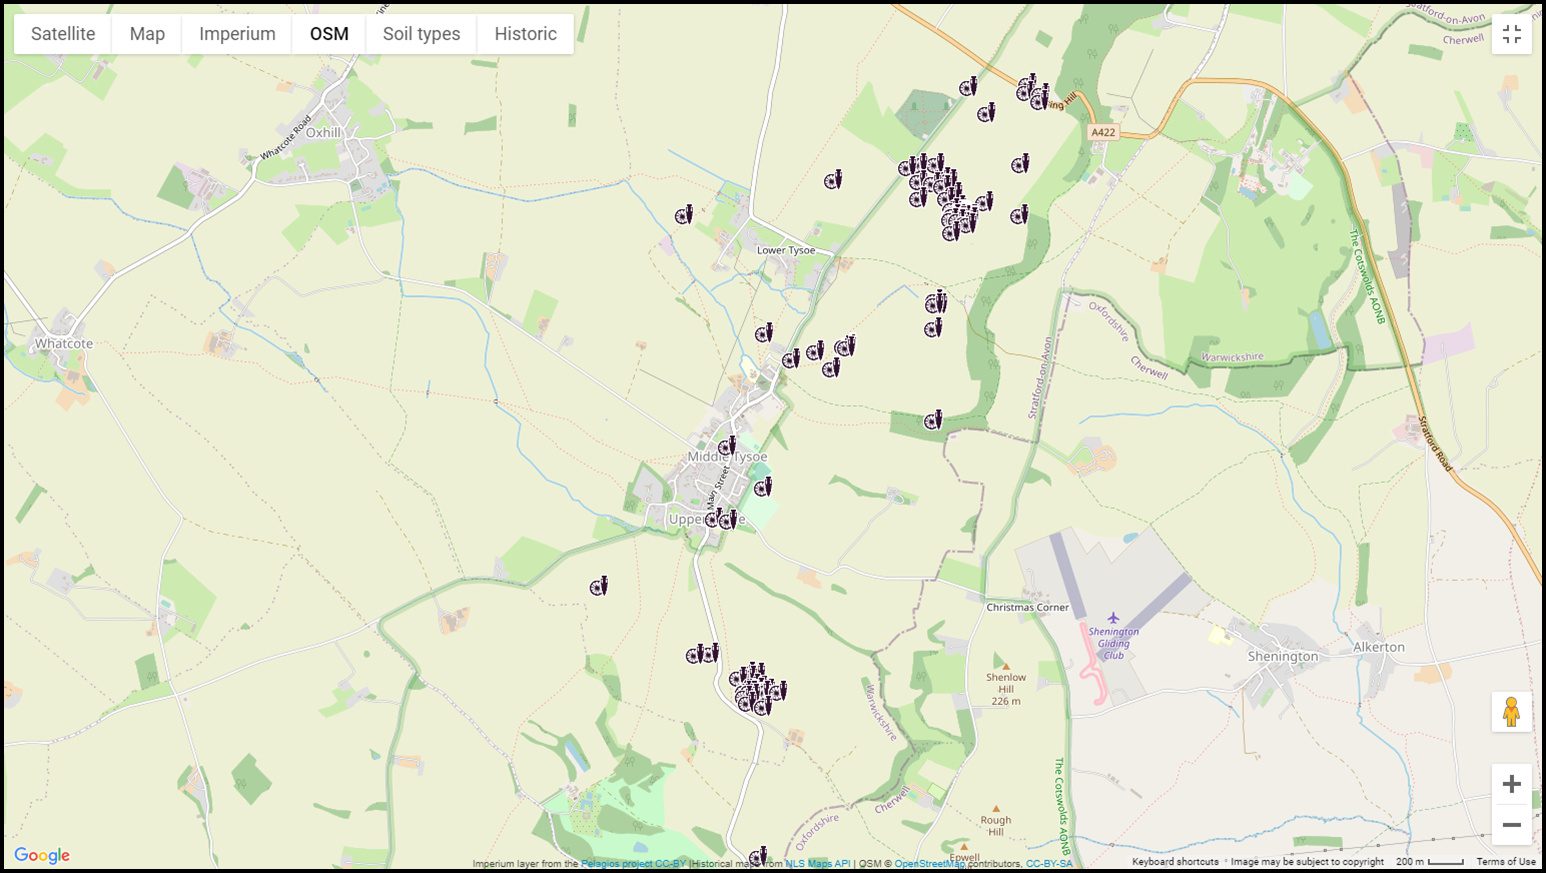This screenshot has width=1546, height=873.
Task: Select the Imperium layer tab
Action: click(x=236, y=33)
